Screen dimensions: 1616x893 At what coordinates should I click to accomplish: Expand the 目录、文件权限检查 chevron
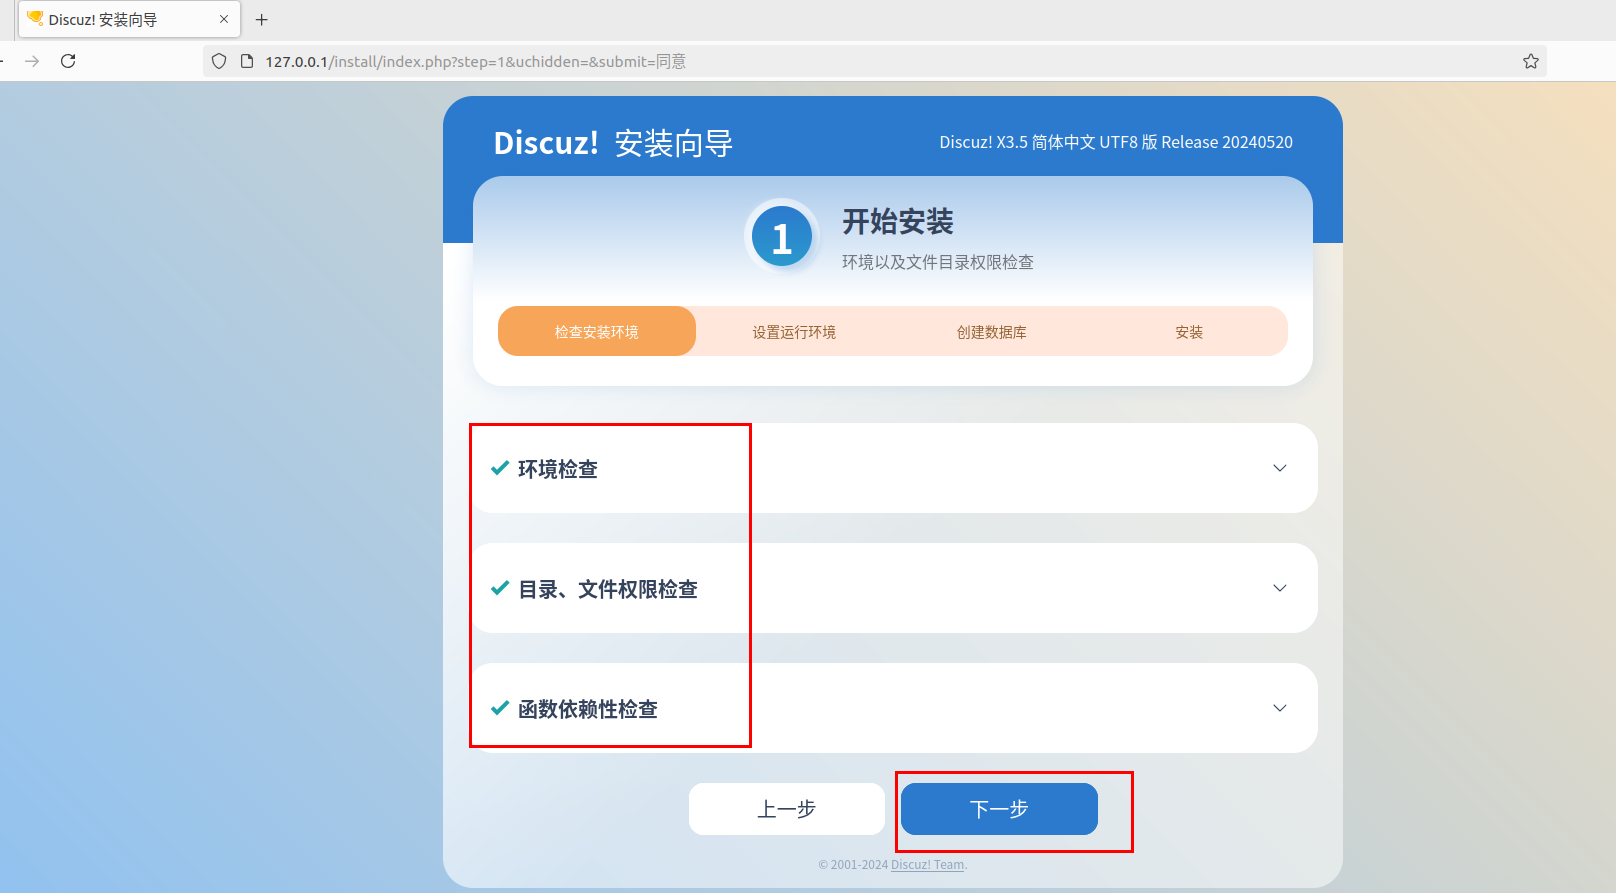tap(1279, 588)
